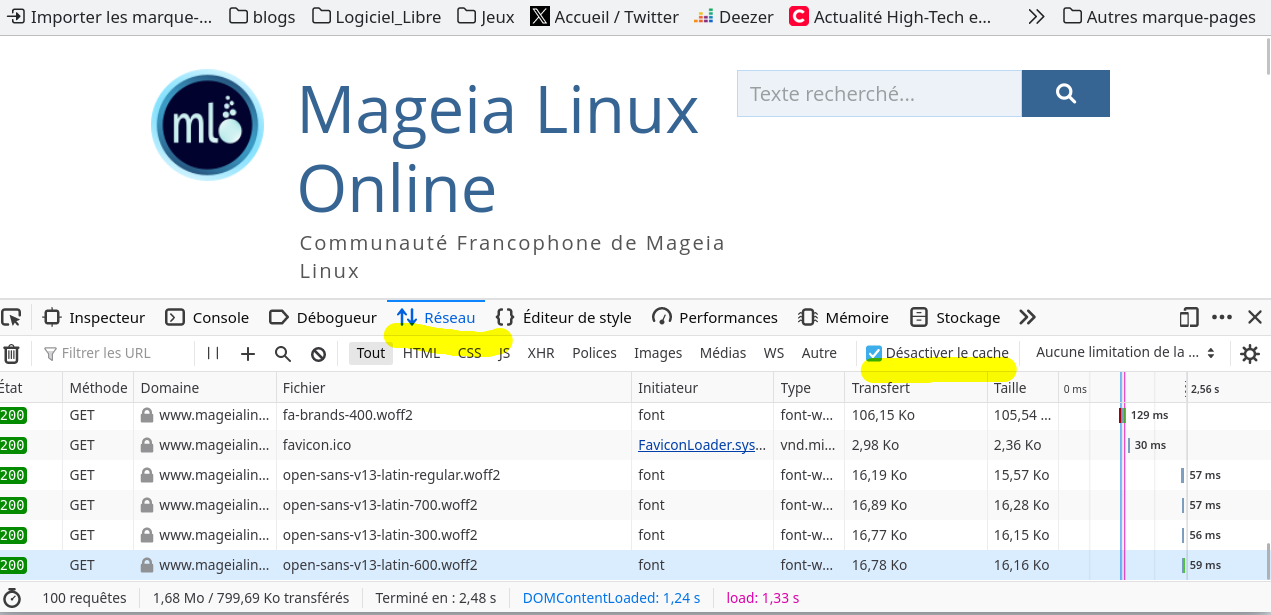The width and height of the screenshot is (1271, 615).
Task: Uncheck Désactiver le cache checkbox
Action: tap(874, 353)
